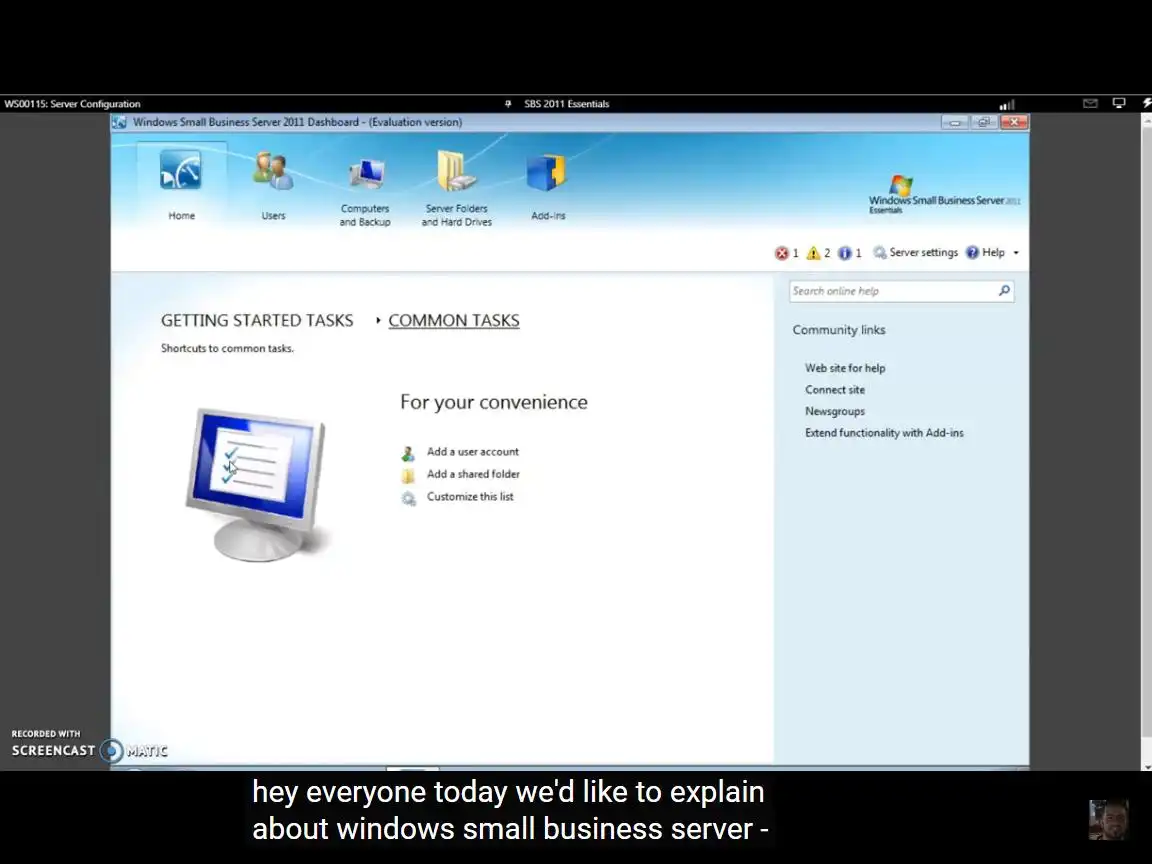Screen dimensions: 1152x864
Task: Restore down the Dashboard window
Action: click(983, 122)
